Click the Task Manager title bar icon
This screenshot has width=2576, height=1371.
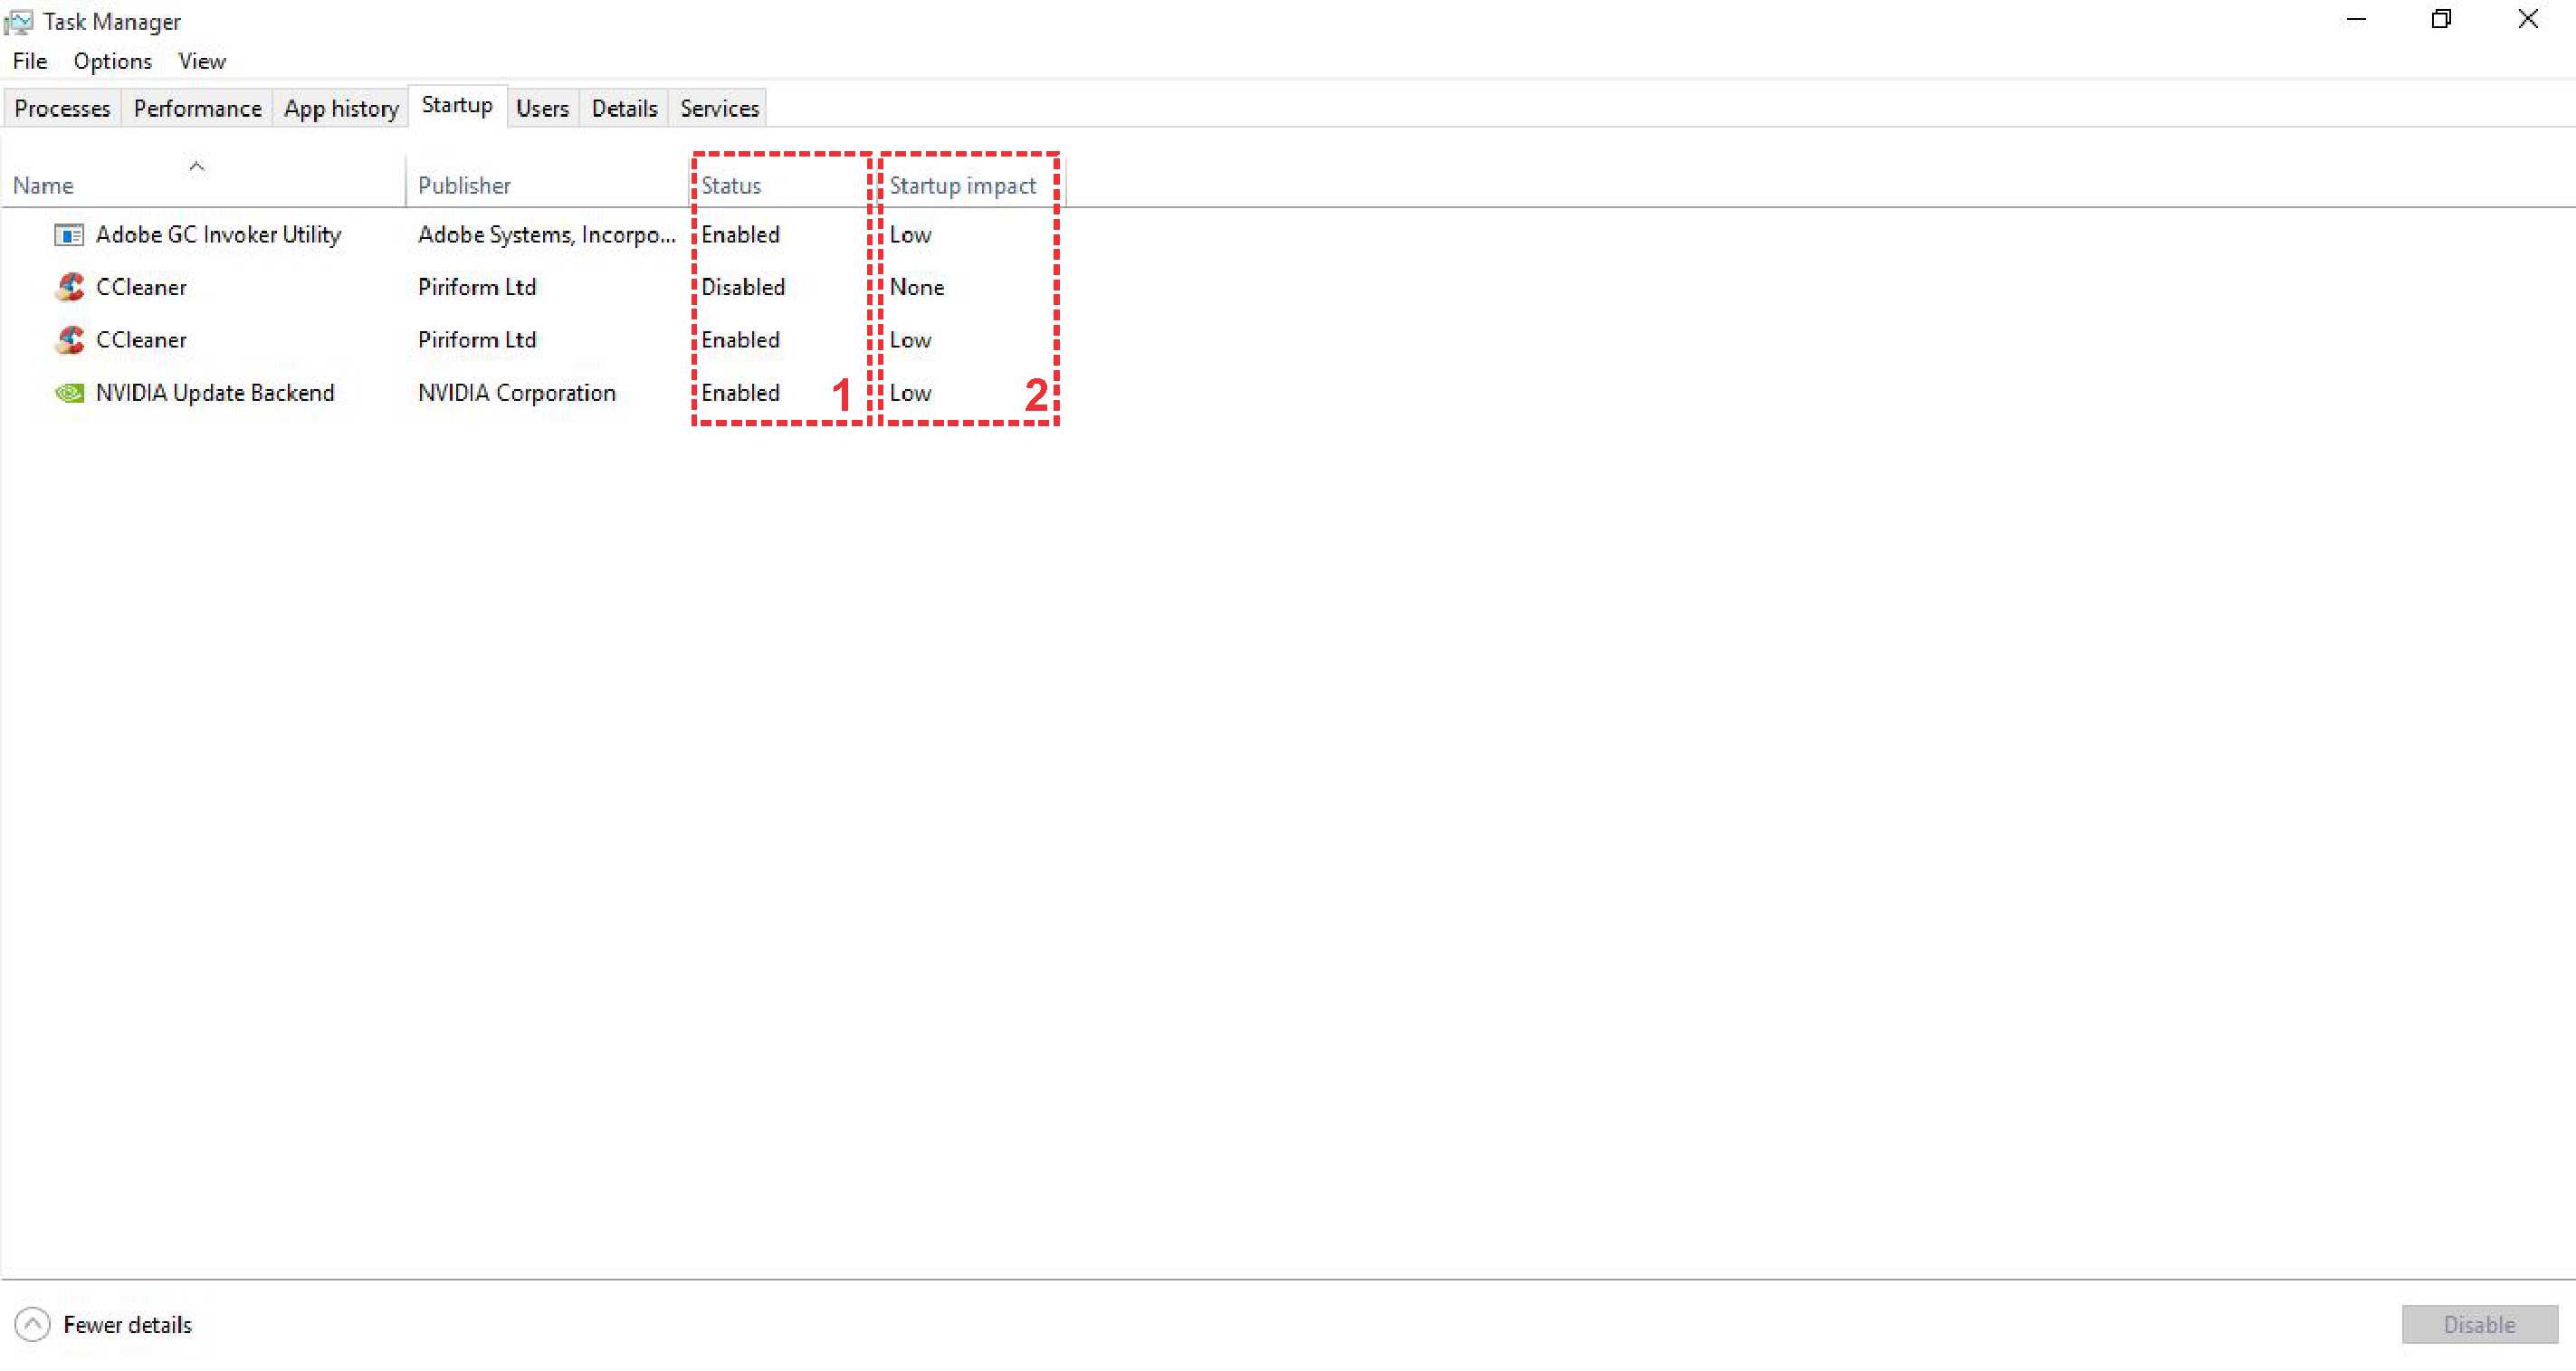[19, 21]
